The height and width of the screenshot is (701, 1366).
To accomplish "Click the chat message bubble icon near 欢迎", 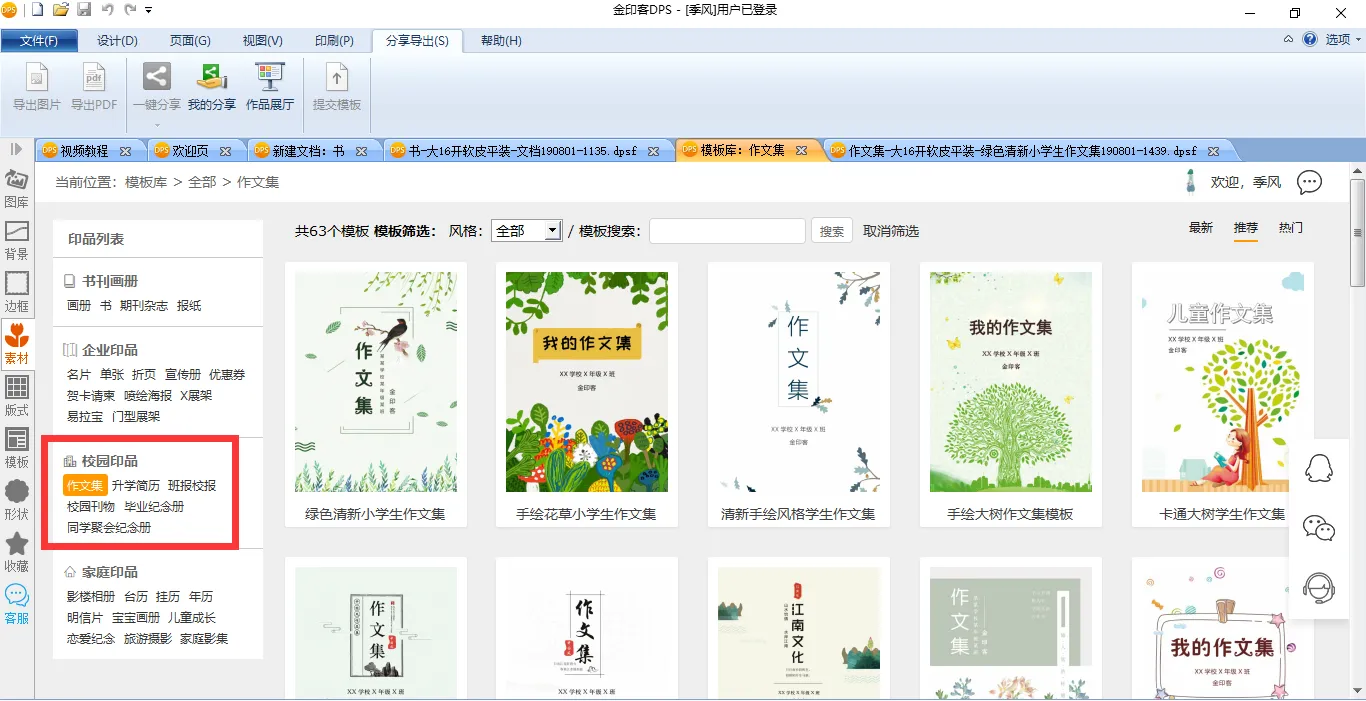I will click(x=1309, y=182).
